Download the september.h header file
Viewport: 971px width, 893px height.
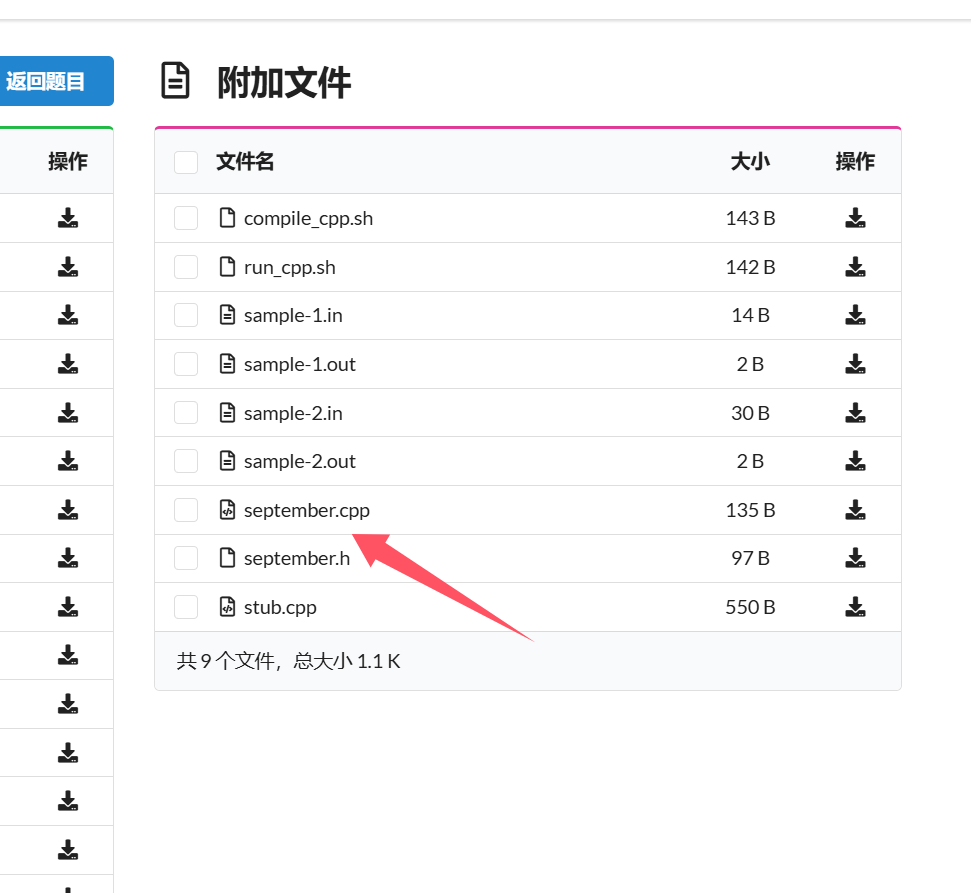[x=855, y=558]
